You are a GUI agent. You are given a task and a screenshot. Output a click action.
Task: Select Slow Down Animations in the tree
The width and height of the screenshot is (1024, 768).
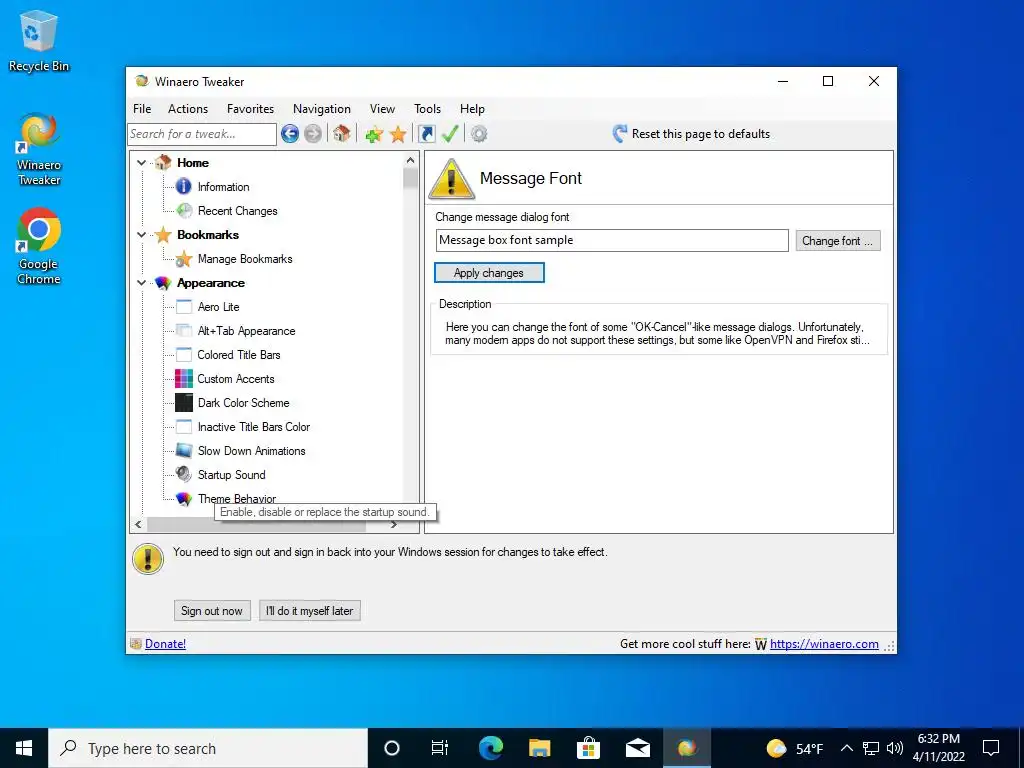point(251,451)
